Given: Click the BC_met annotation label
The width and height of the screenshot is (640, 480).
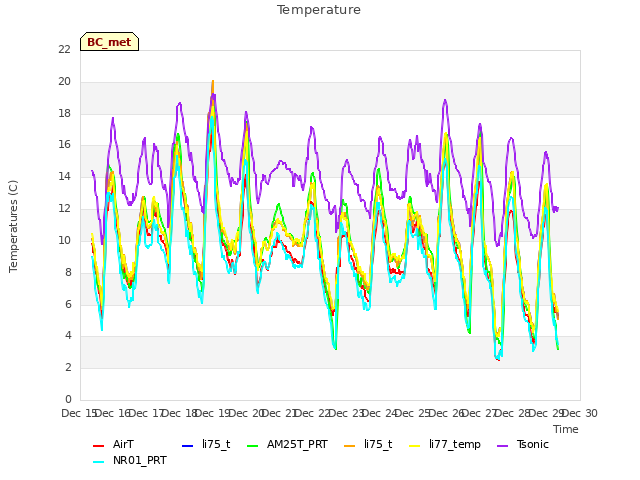Looking at the screenshot, I should [x=109, y=42].
